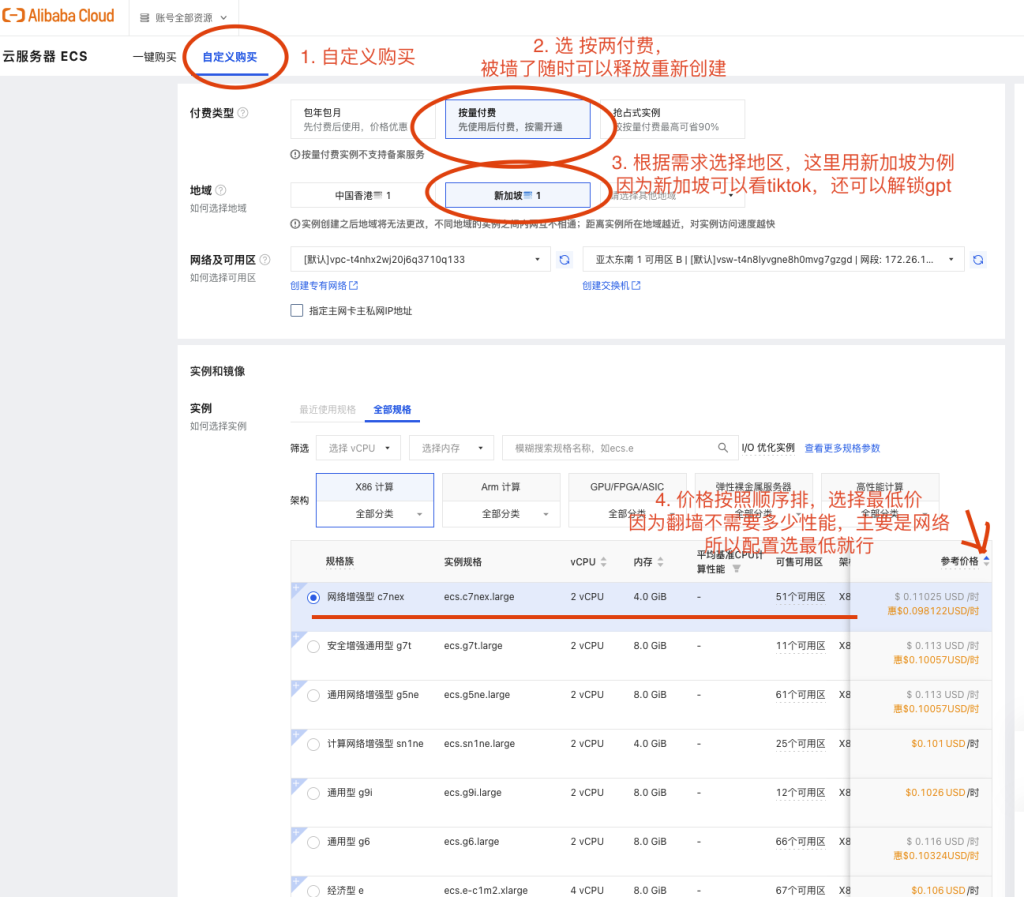
Task: Sort the table by vCPU
Action: click(x=603, y=562)
